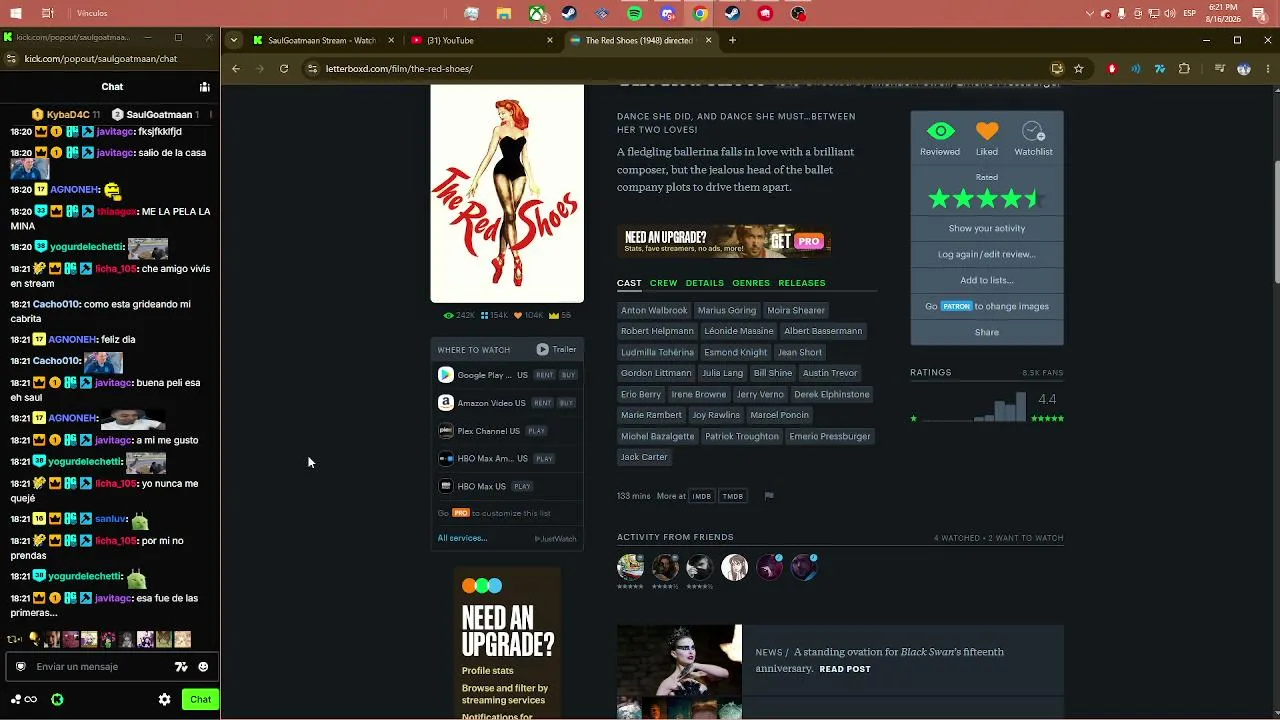Open the volume control in system tray
Screen dimensions: 1280x720
pos(1169,14)
